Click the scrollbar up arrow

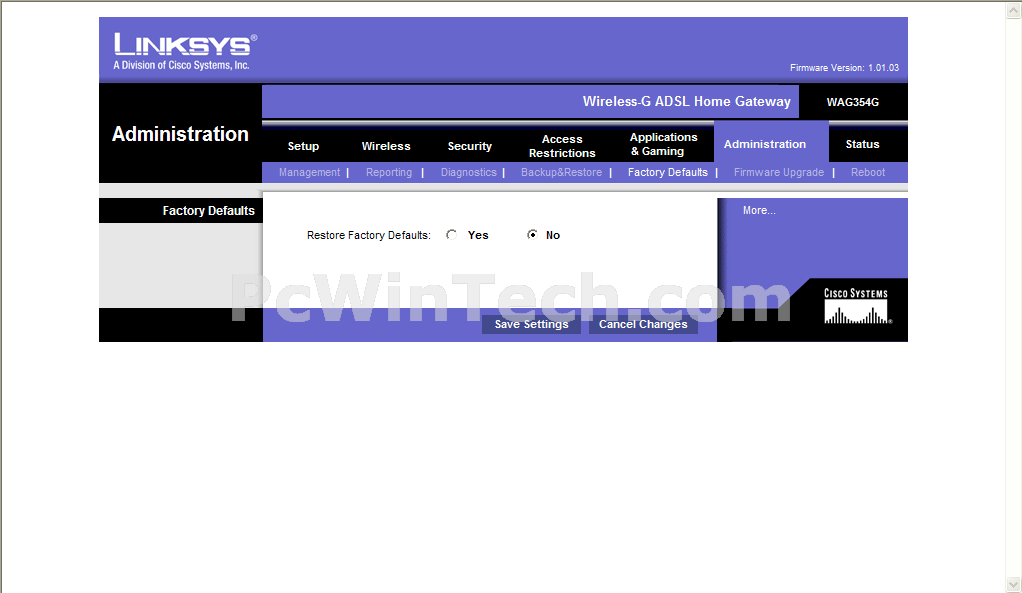[1014, 10]
